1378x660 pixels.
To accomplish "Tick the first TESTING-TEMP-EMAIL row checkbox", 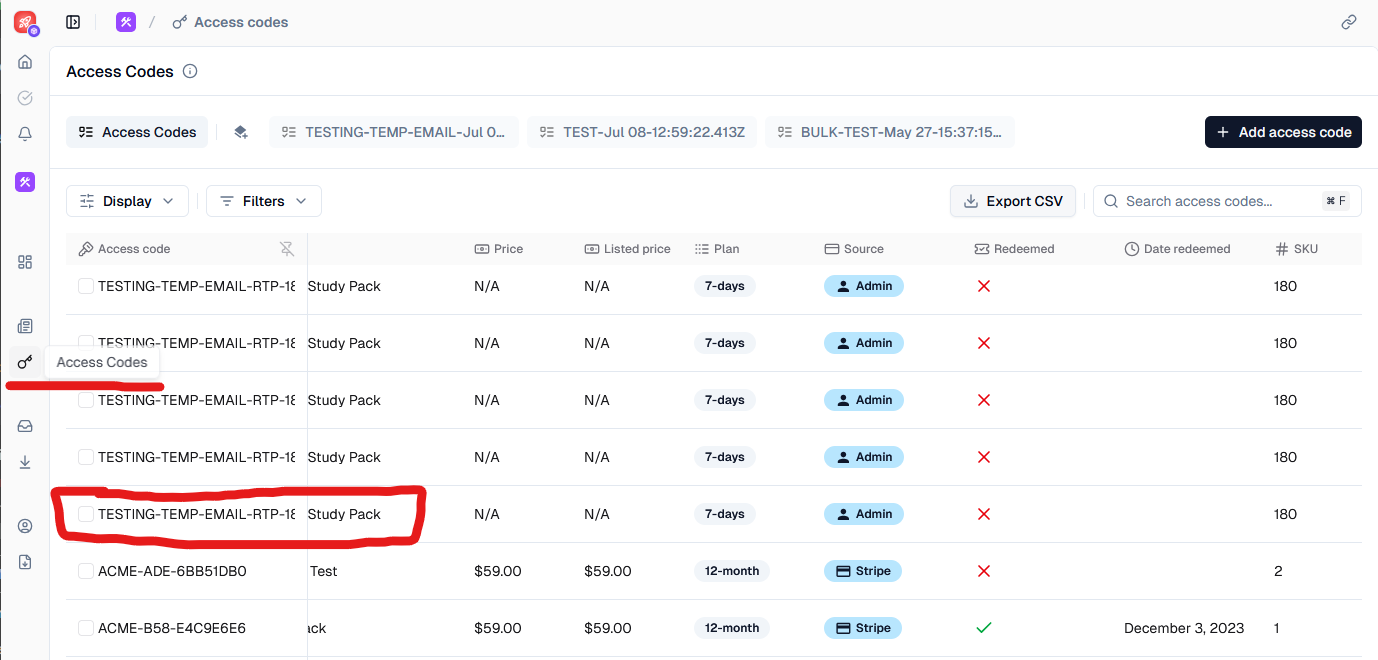I will point(86,286).
